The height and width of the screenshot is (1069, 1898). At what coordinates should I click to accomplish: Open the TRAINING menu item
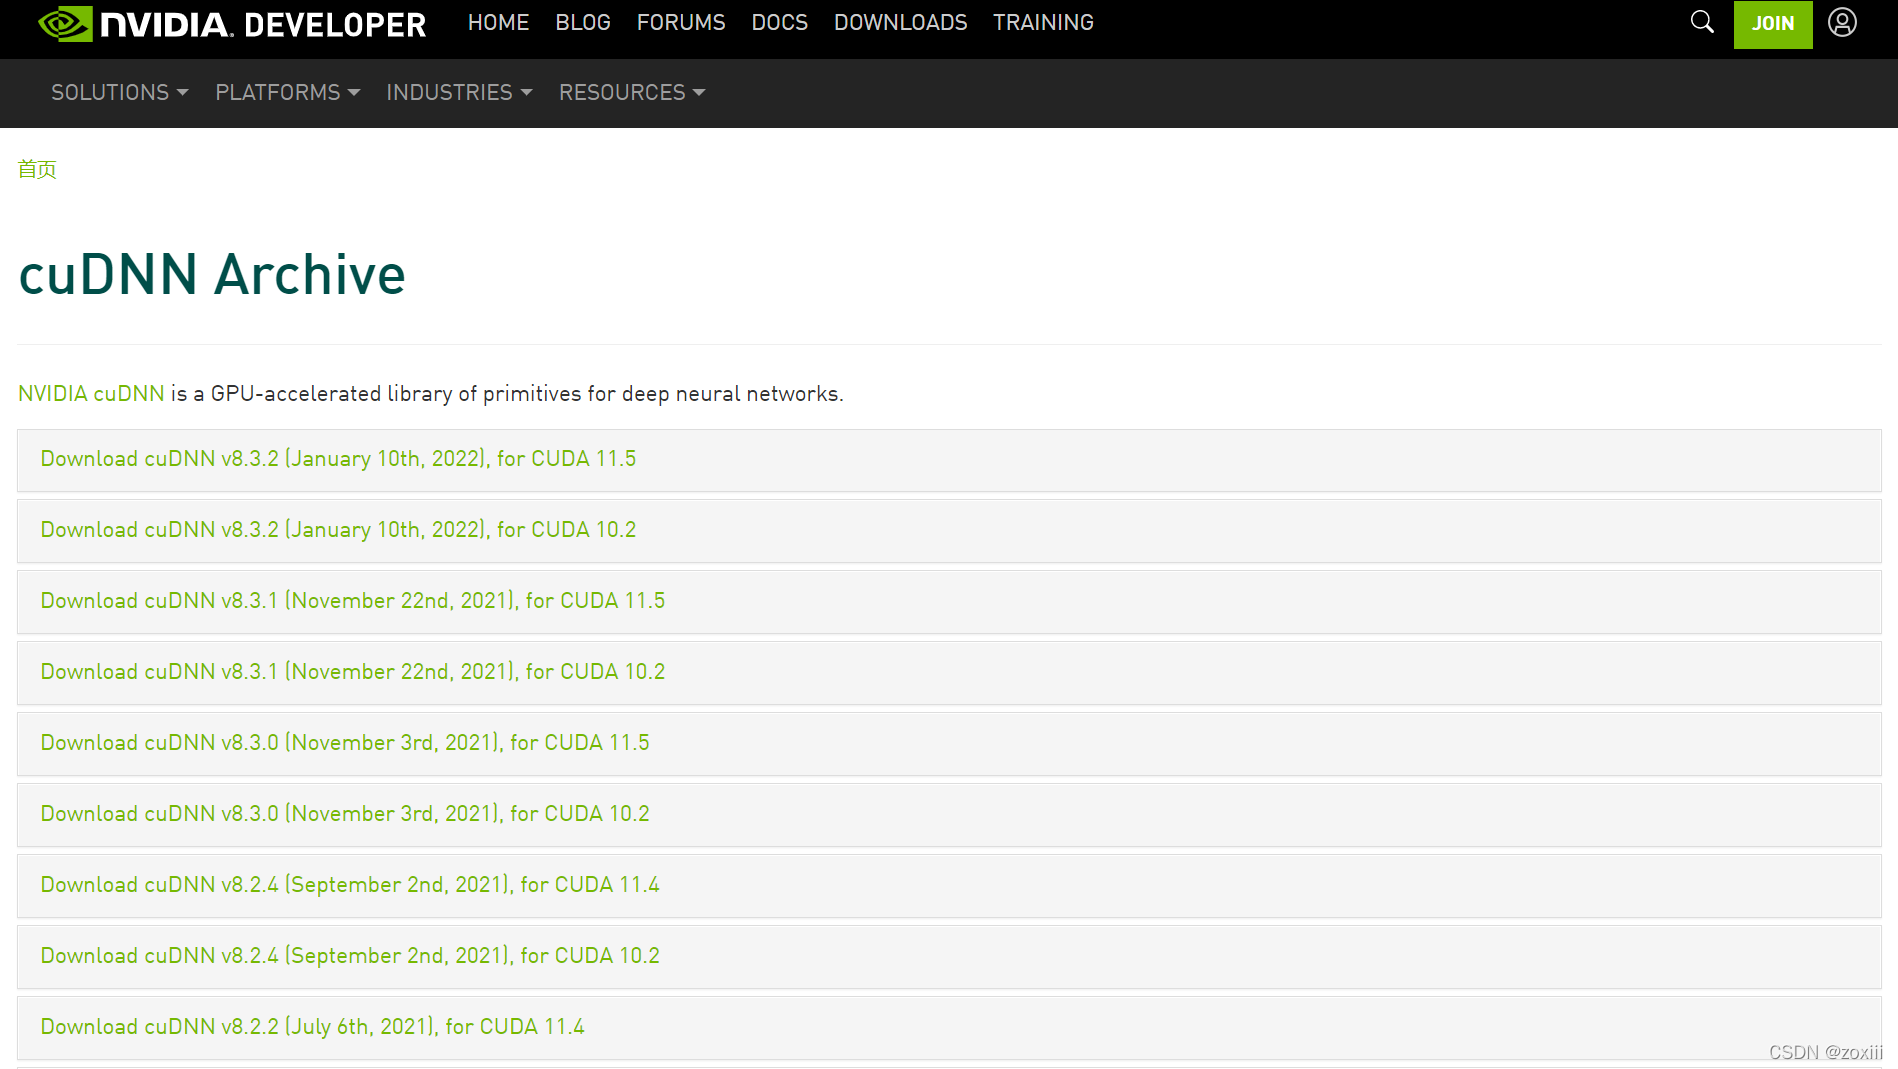coord(1043,22)
